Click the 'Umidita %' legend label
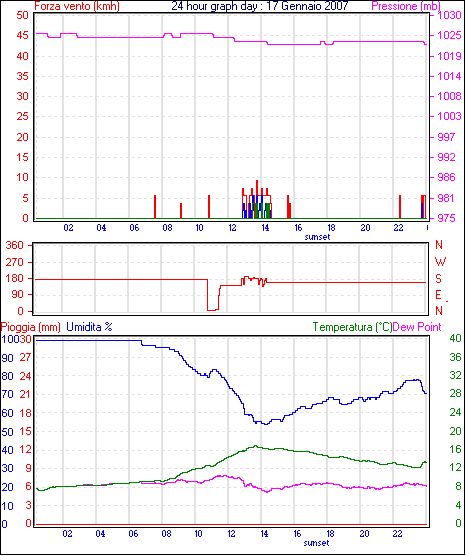 pos(89,327)
